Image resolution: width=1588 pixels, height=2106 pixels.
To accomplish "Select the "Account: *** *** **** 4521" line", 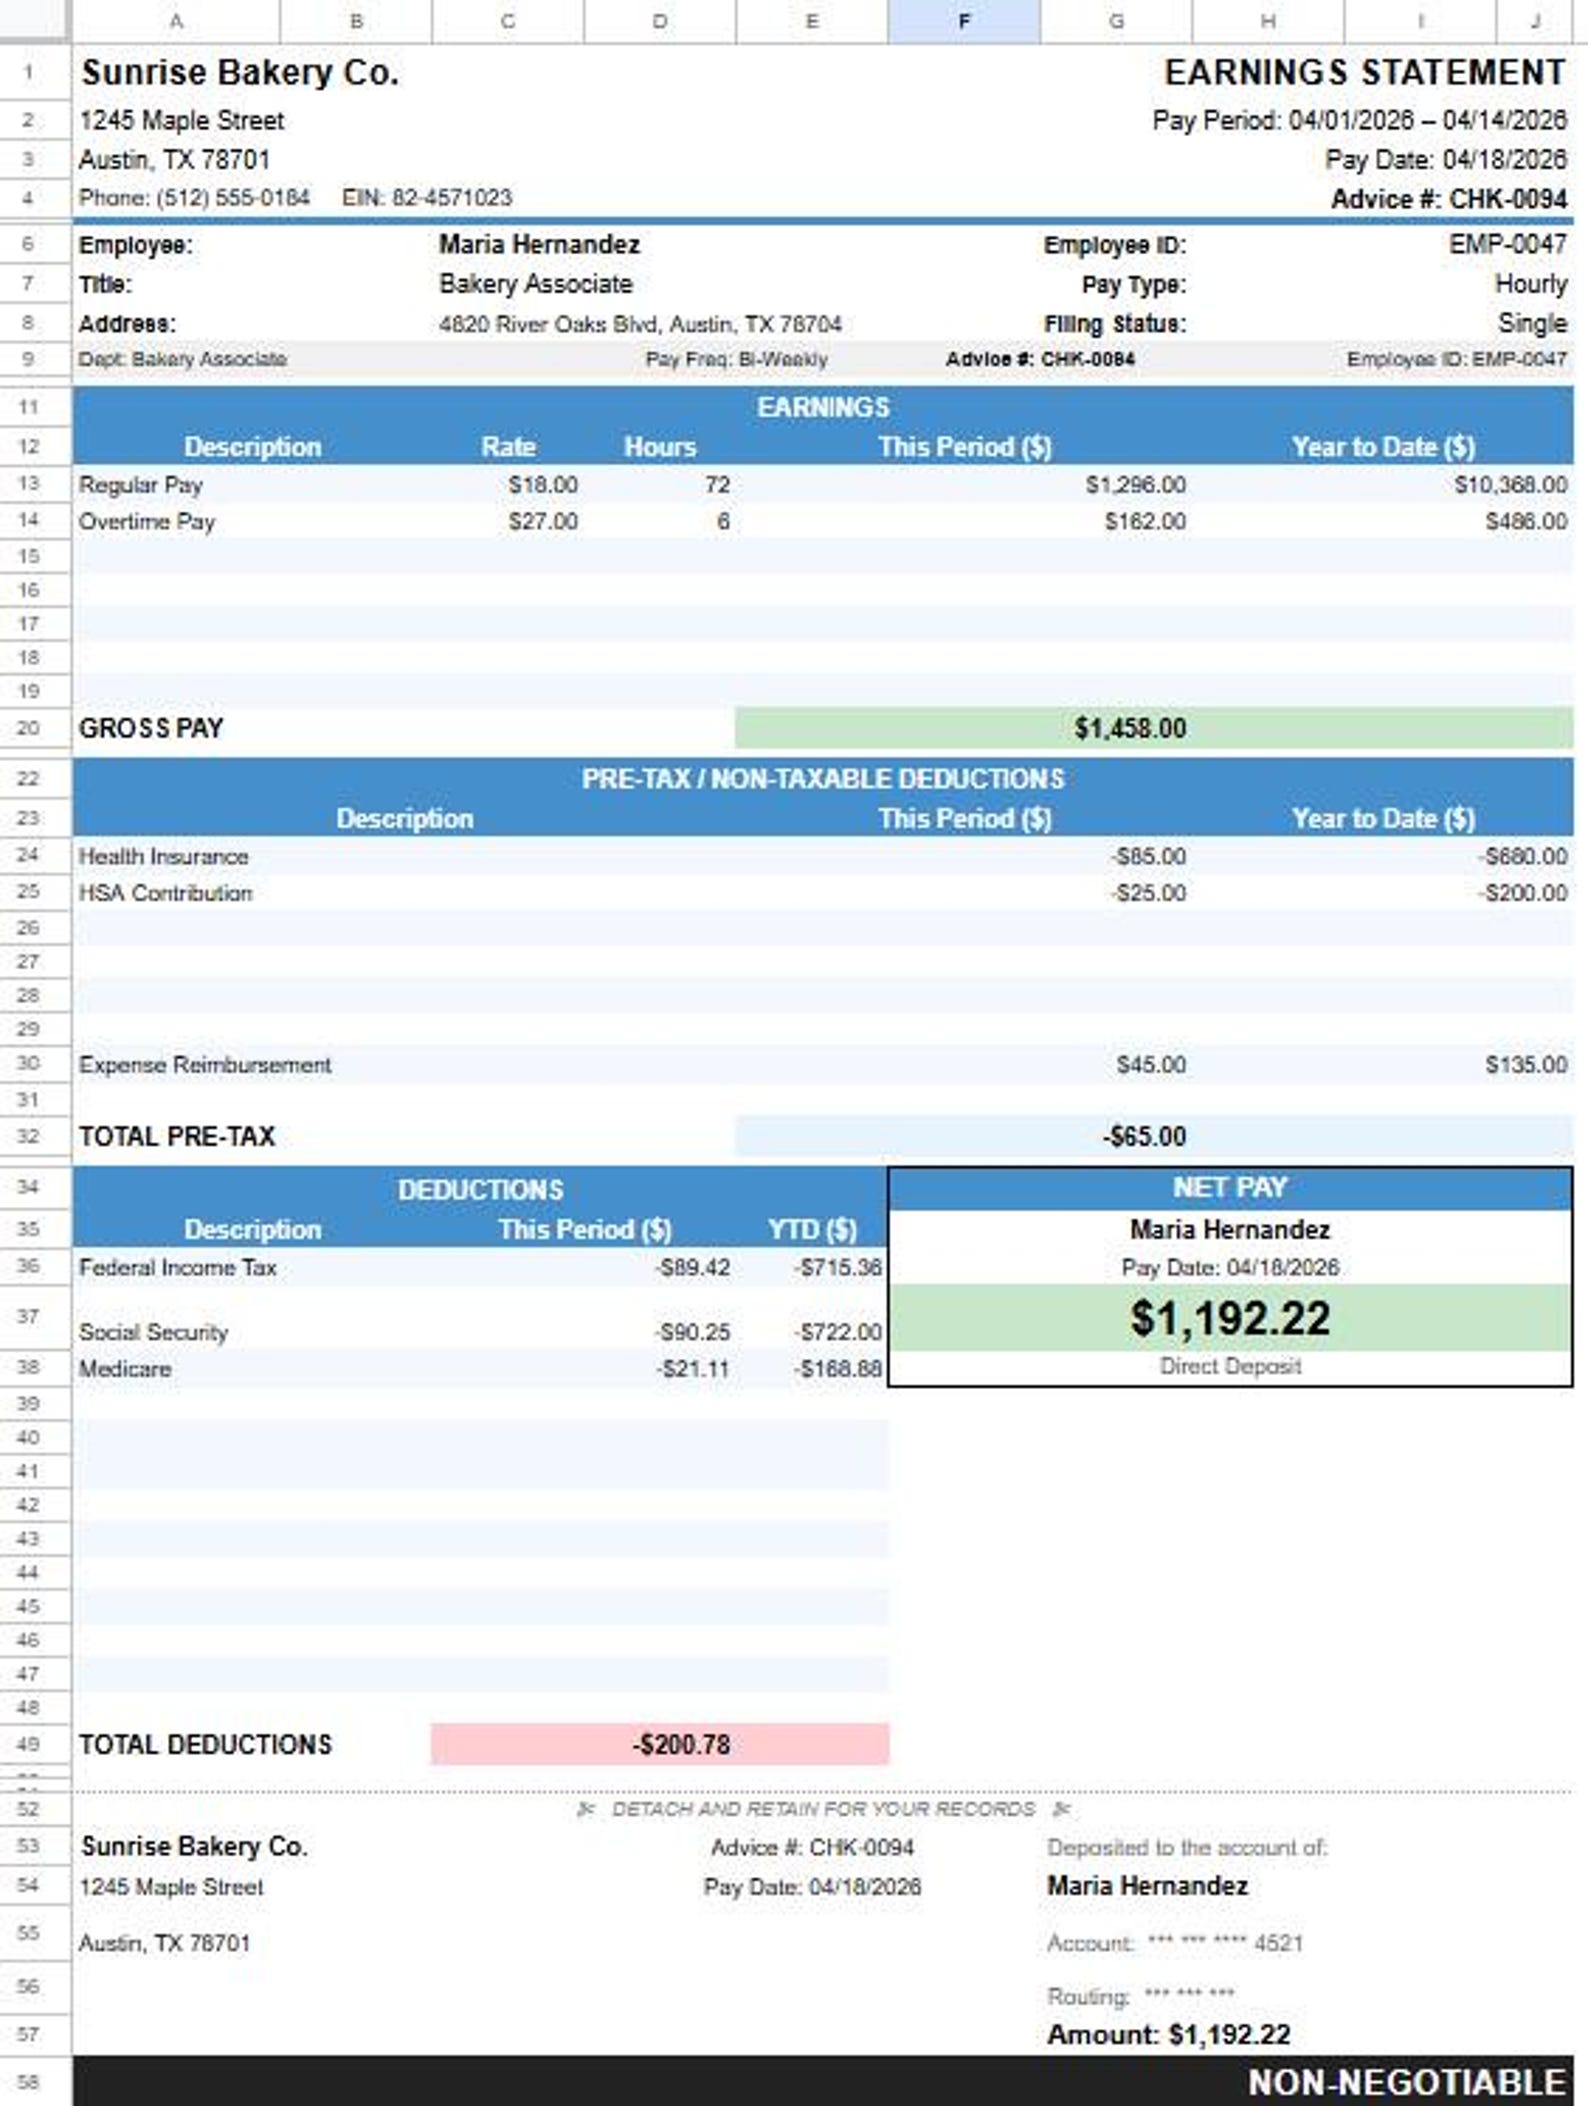I will pos(1175,1943).
